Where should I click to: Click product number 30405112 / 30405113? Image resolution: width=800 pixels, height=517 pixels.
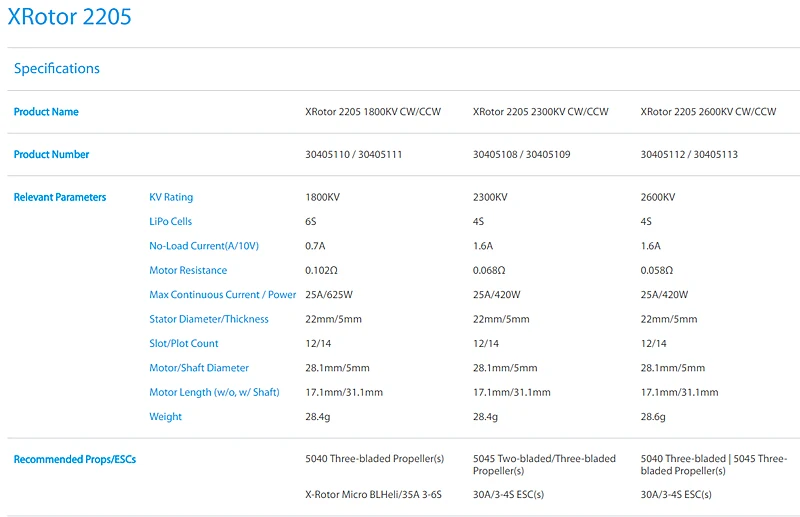[689, 154]
